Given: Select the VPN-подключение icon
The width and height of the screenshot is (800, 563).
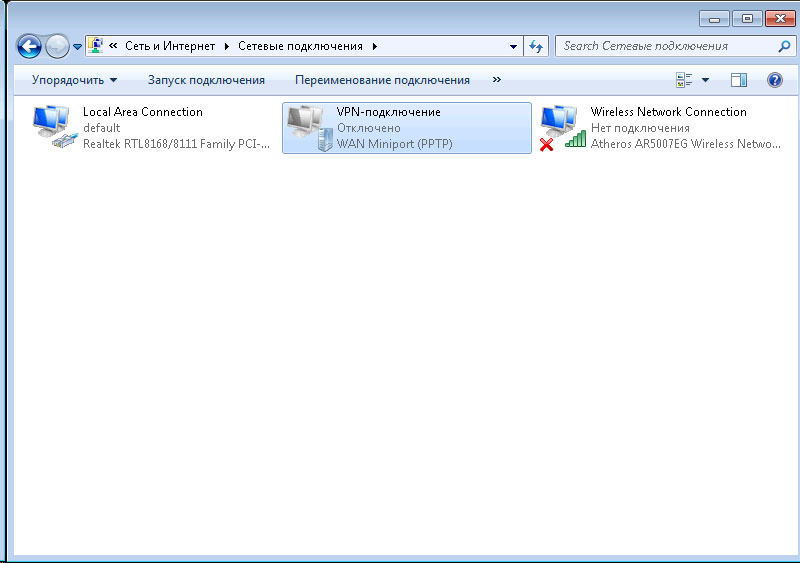Looking at the screenshot, I should (309, 128).
